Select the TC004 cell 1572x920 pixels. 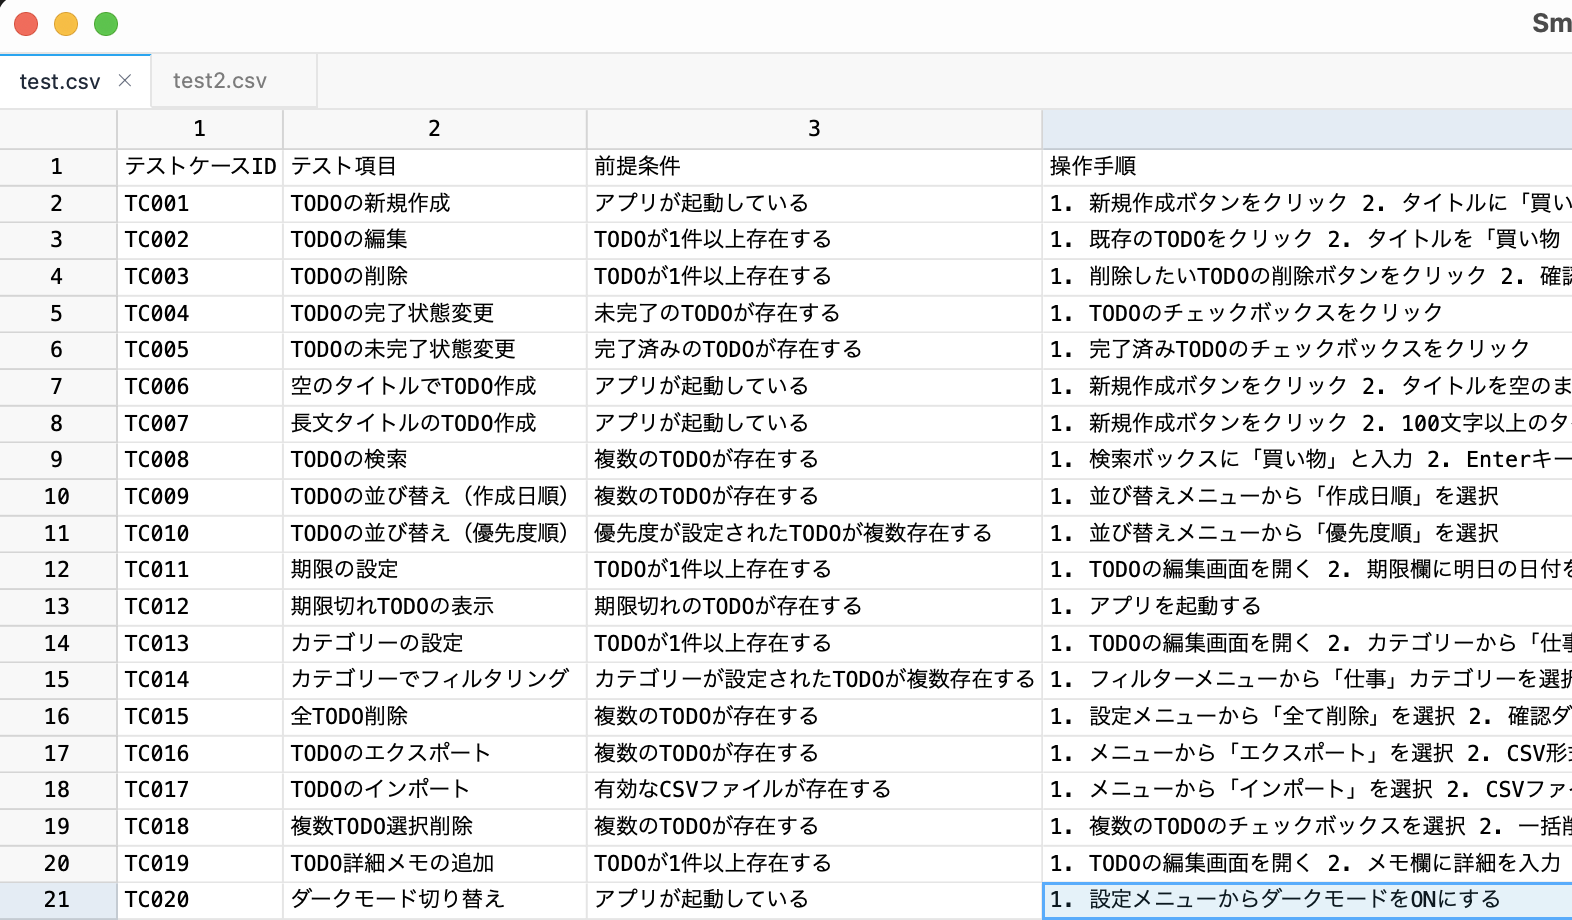(200, 314)
